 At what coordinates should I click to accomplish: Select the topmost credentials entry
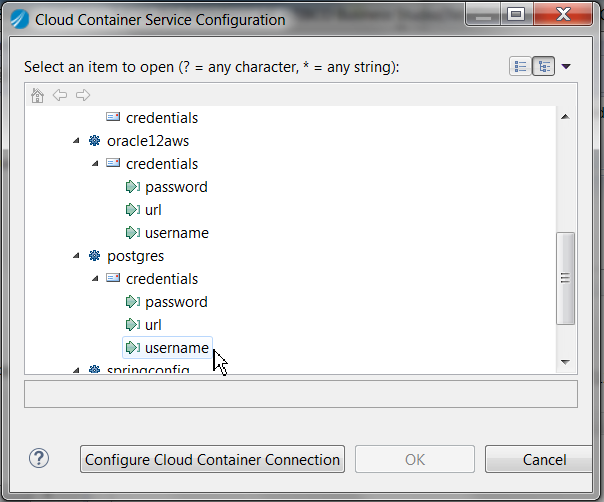162,118
